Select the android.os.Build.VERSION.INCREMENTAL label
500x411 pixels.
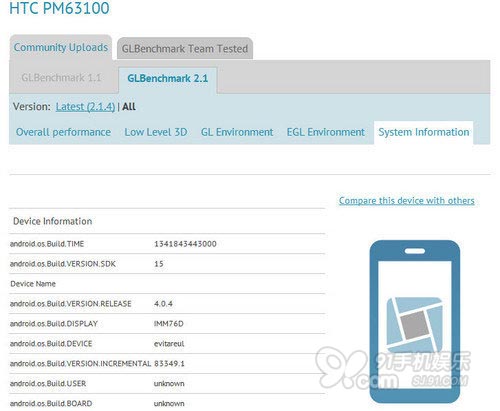pyautogui.click(x=81, y=364)
